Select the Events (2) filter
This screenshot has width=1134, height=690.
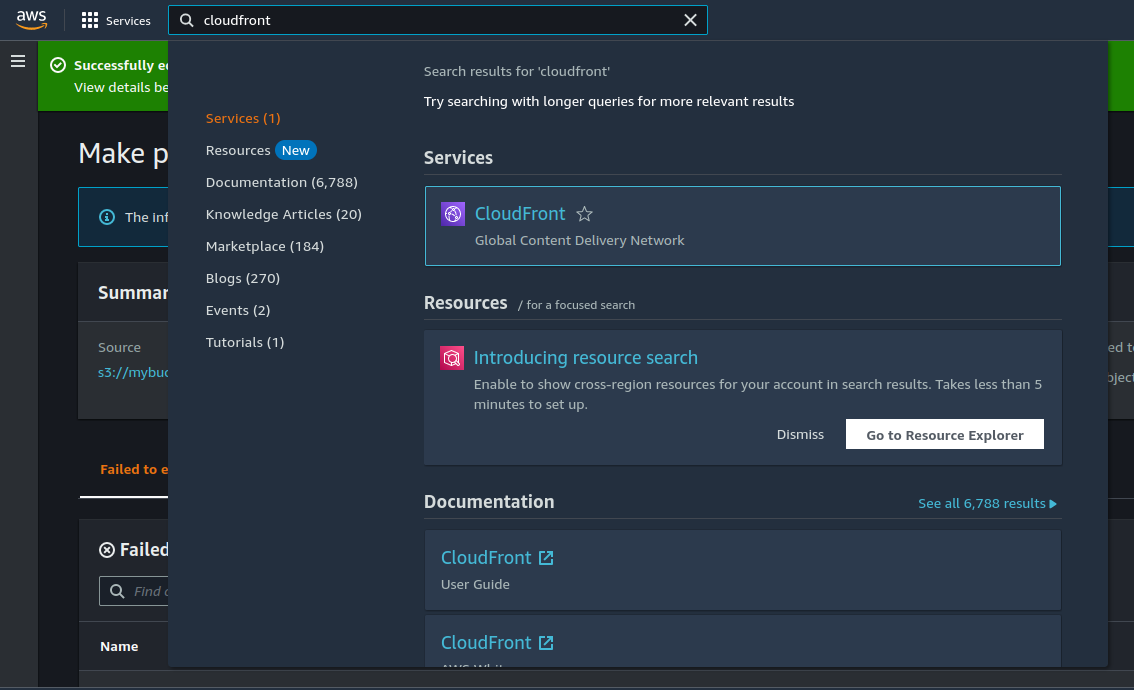coord(238,310)
